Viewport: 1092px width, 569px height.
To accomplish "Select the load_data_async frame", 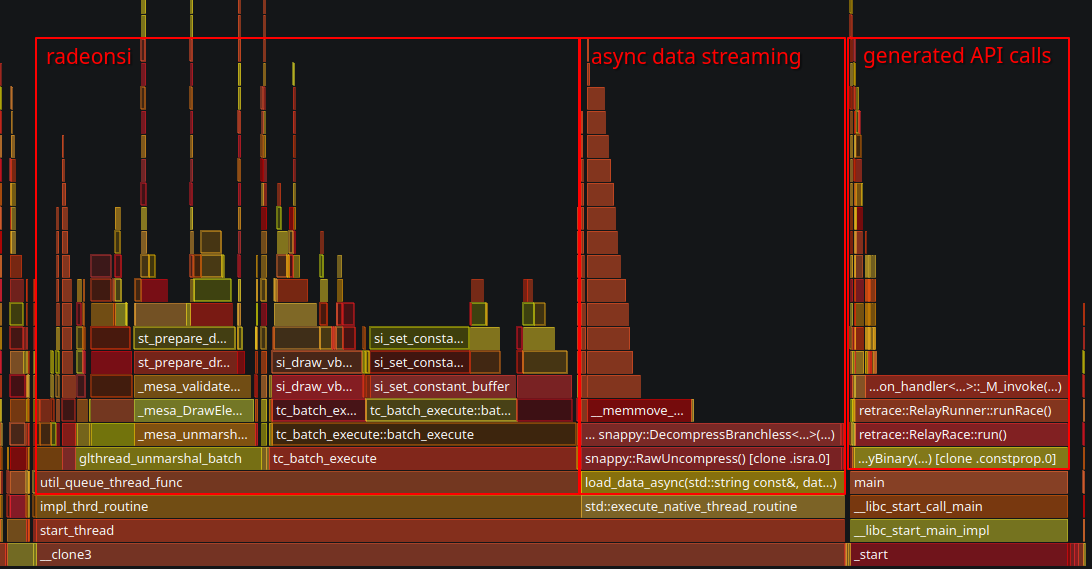I will (x=712, y=482).
